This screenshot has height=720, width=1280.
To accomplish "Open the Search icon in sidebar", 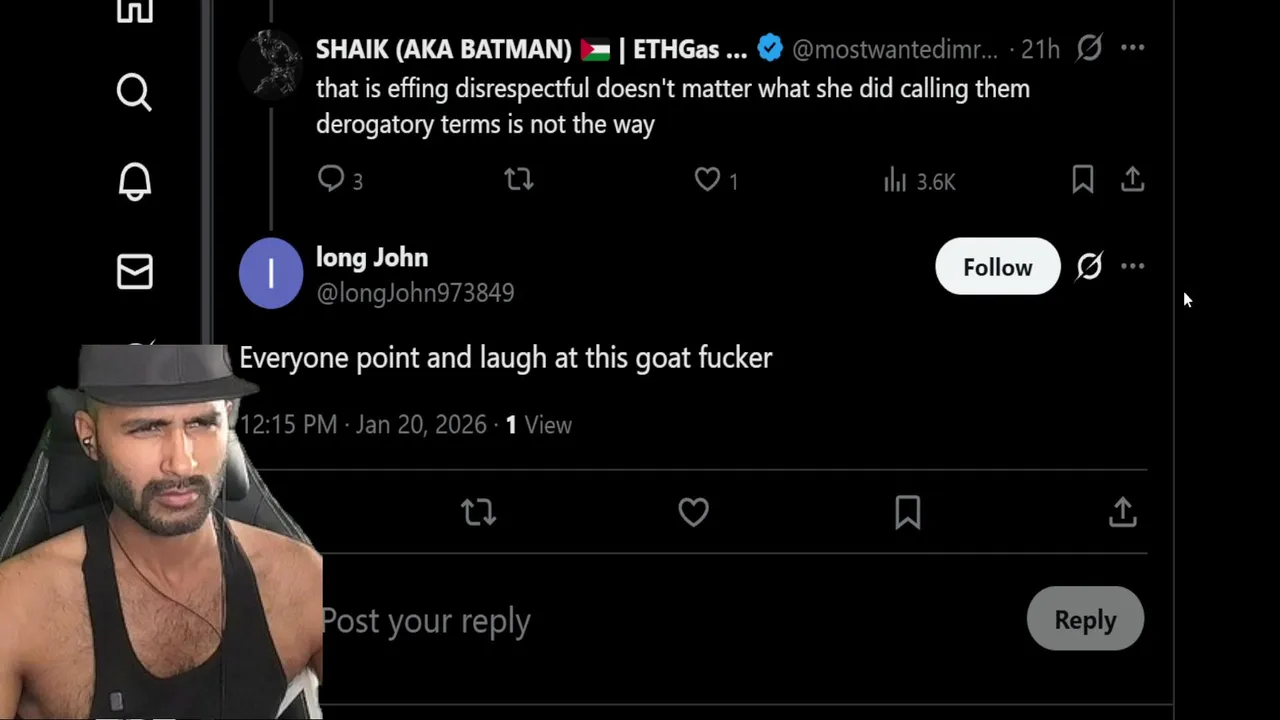I will tap(134, 93).
